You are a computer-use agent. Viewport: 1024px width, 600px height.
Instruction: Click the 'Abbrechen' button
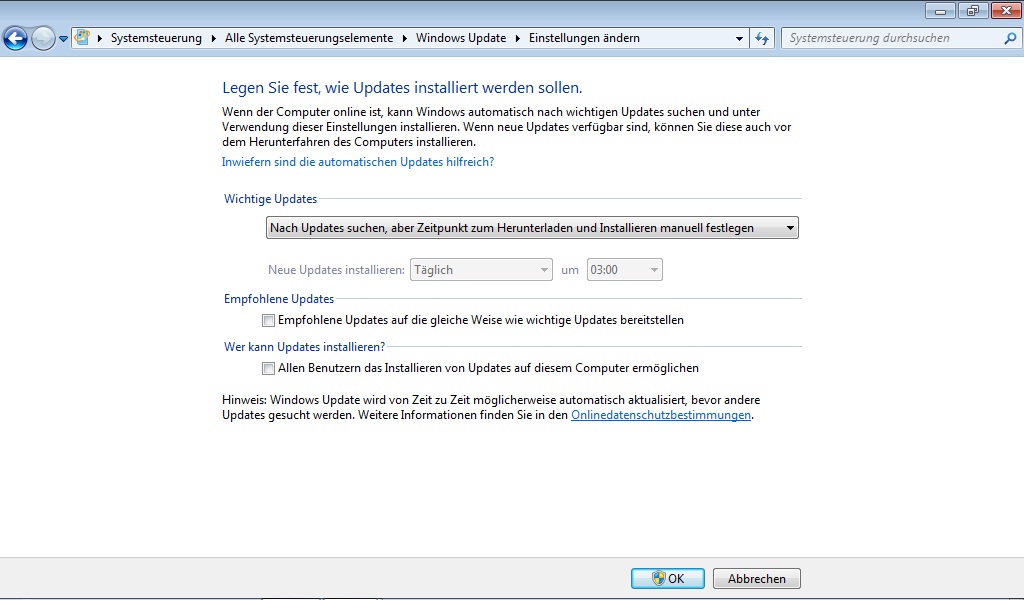click(757, 578)
